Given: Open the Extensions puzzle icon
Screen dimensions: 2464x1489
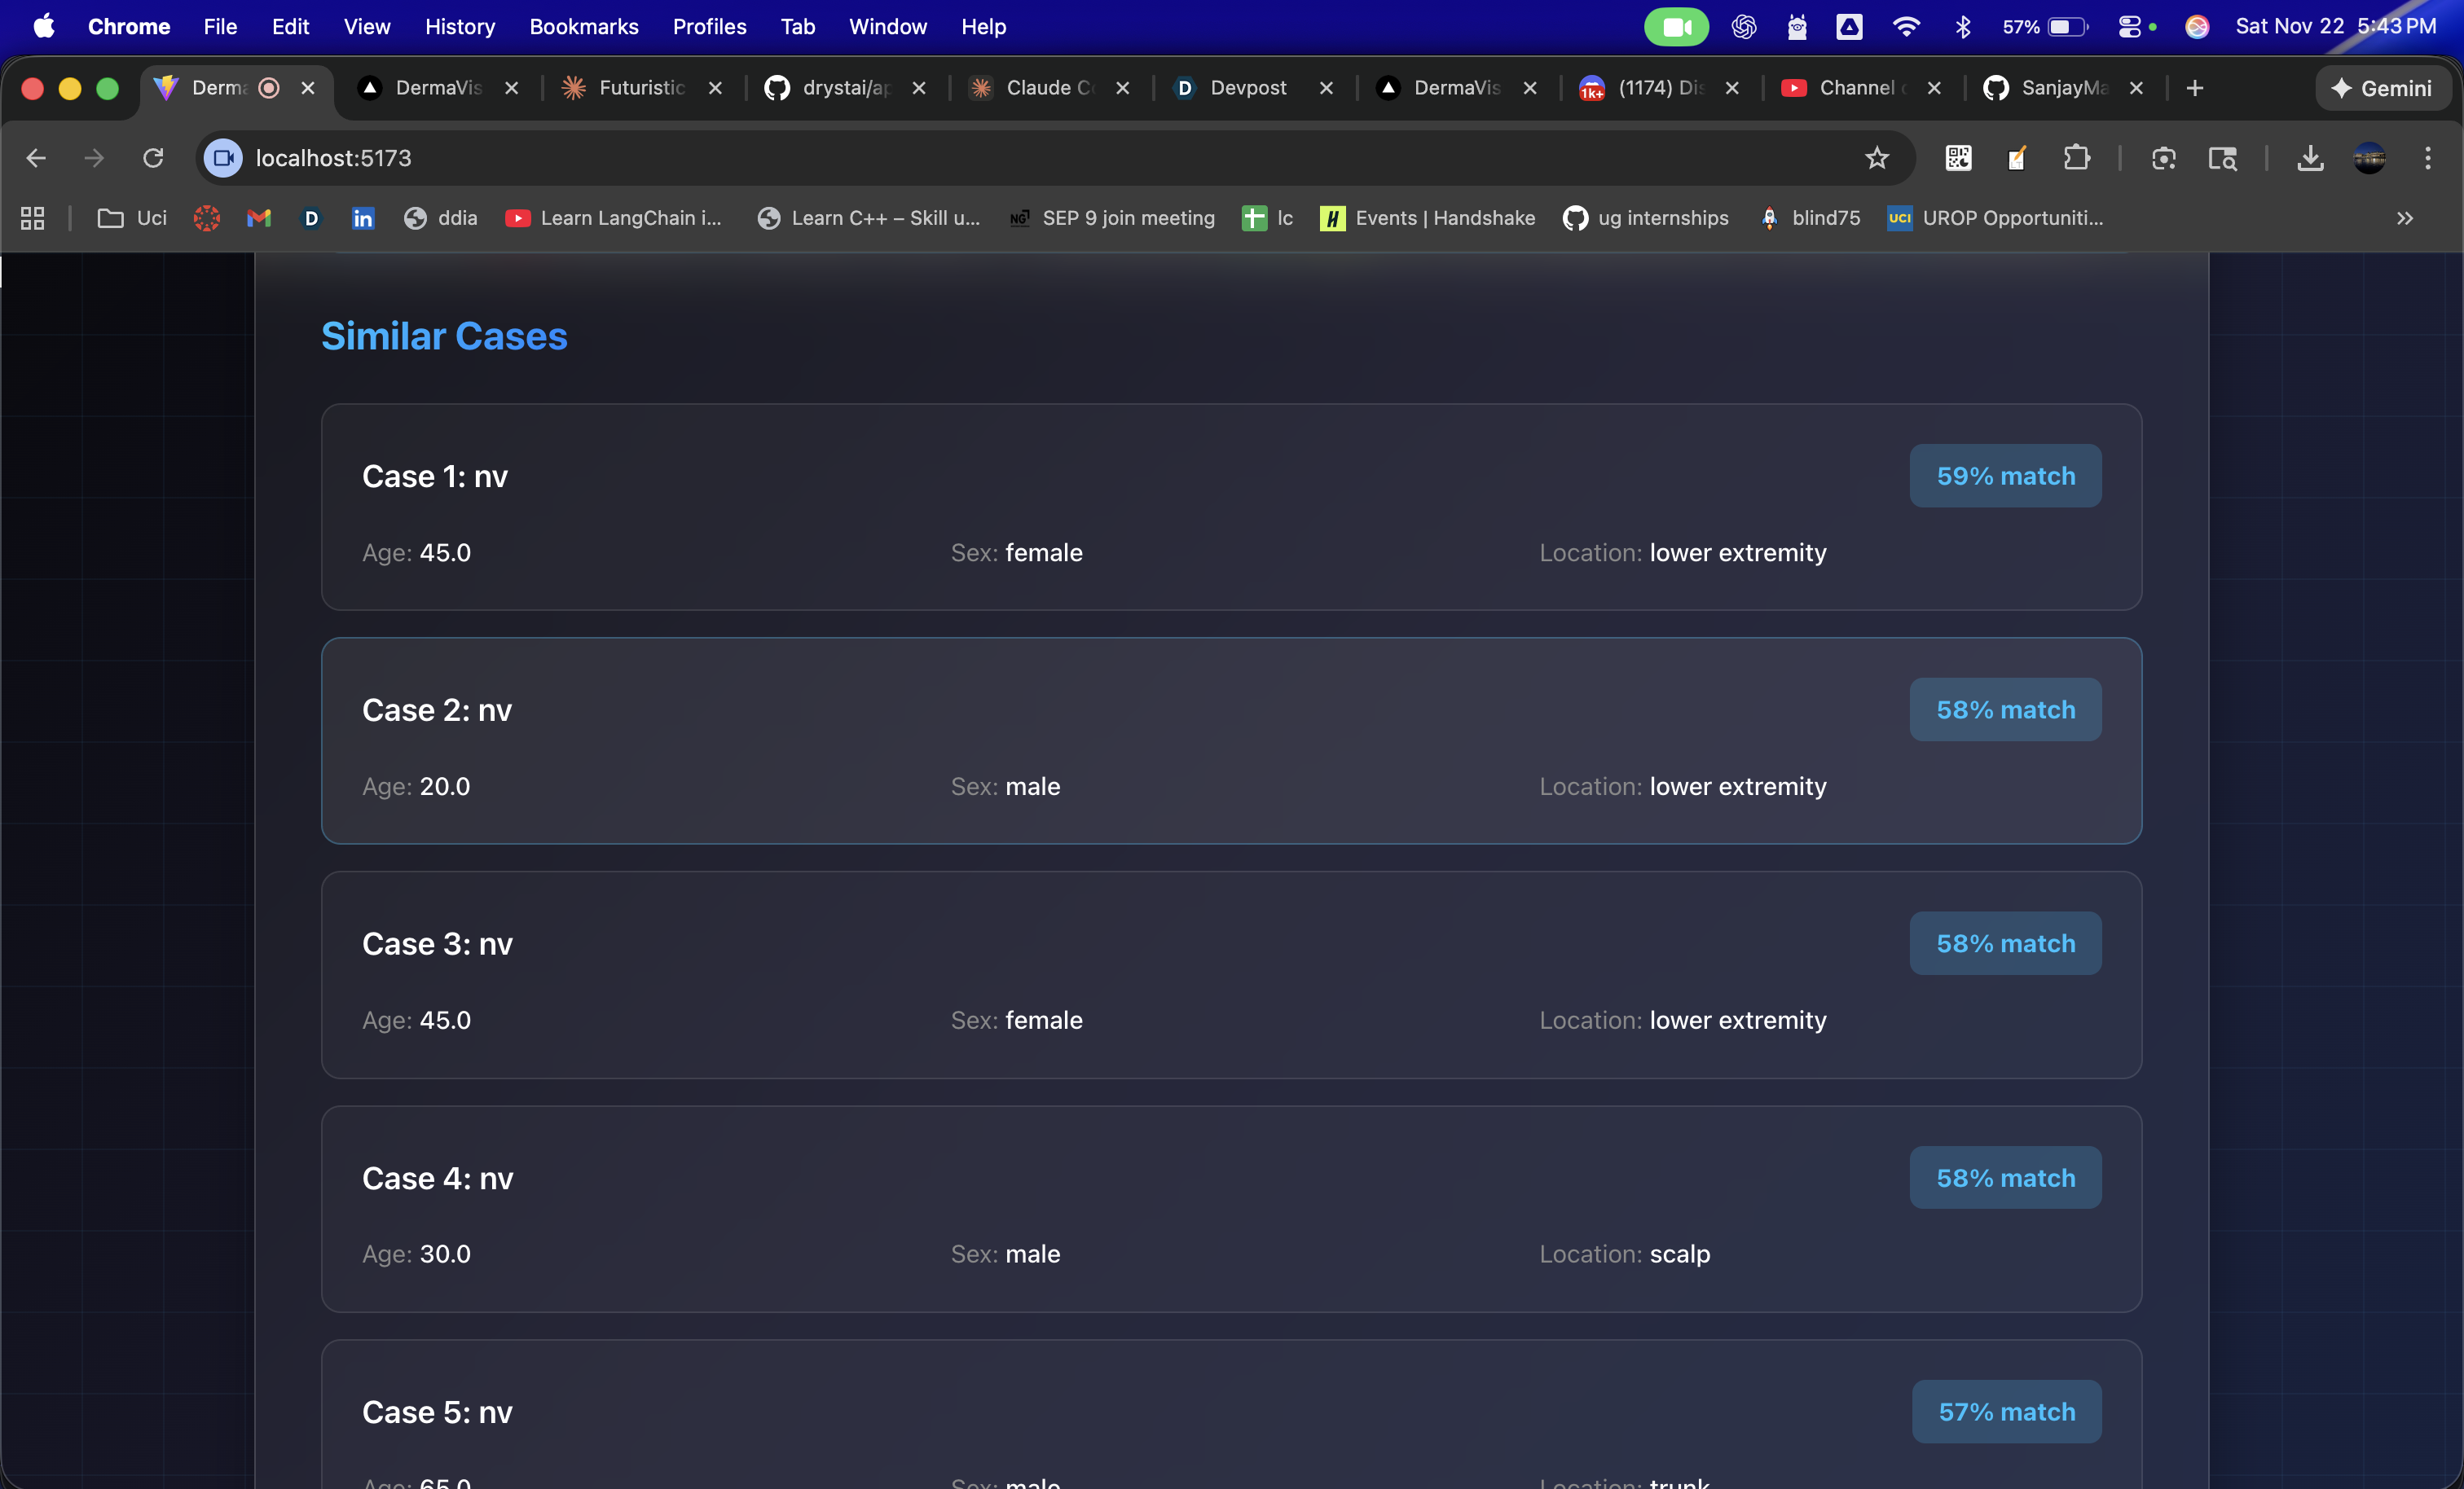Looking at the screenshot, I should click(x=2076, y=158).
